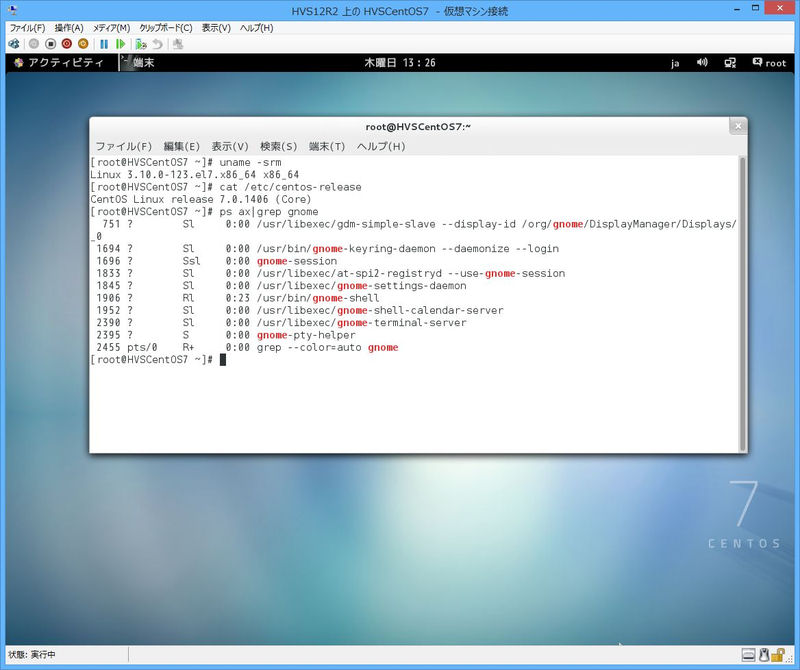Click the 'Linux 3.10.0-123.el7.x86_64' output line
The width and height of the screenshot is (800, 670).
click(194, 175)
